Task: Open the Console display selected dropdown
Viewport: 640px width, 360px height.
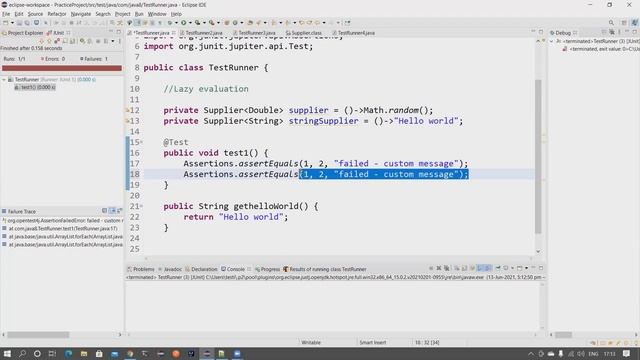Action: click(512, 268)
